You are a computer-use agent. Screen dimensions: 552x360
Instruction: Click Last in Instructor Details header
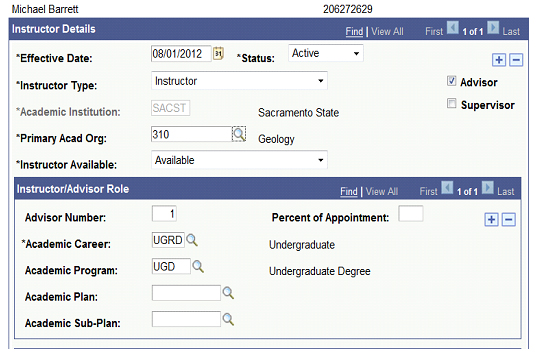click(x=511, y=32)
